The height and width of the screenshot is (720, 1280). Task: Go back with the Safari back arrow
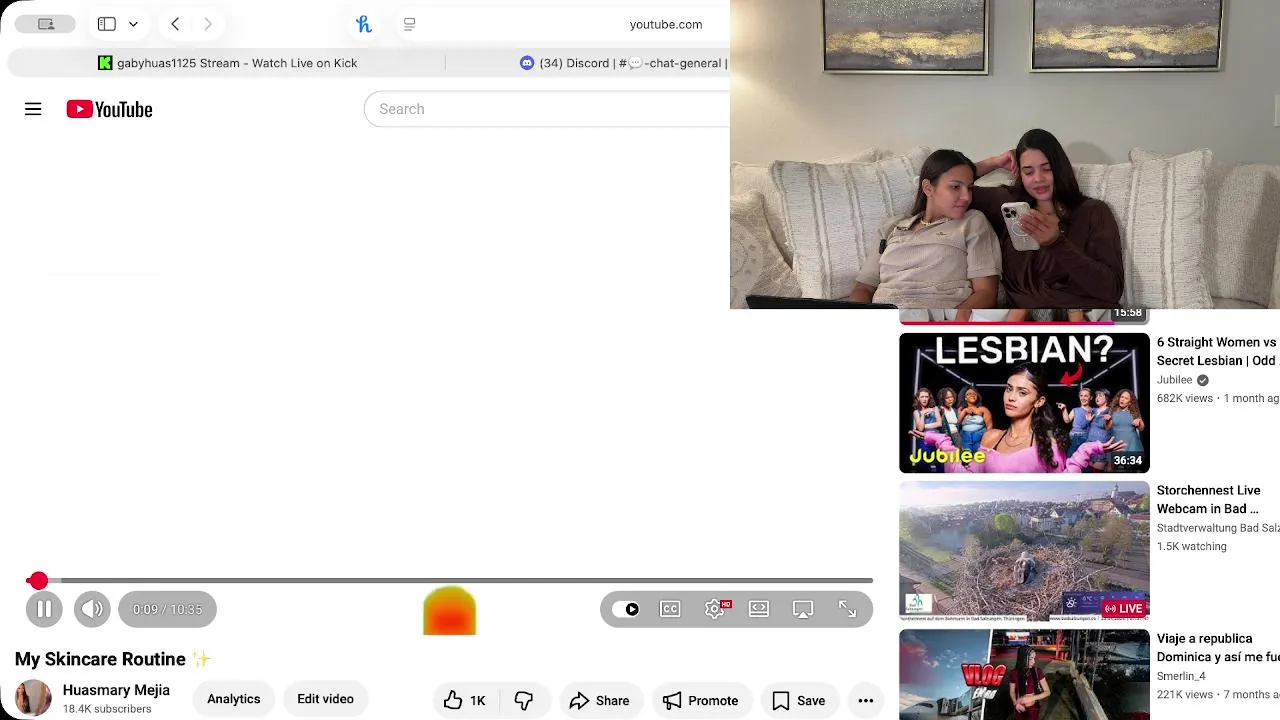click(175, 24)
